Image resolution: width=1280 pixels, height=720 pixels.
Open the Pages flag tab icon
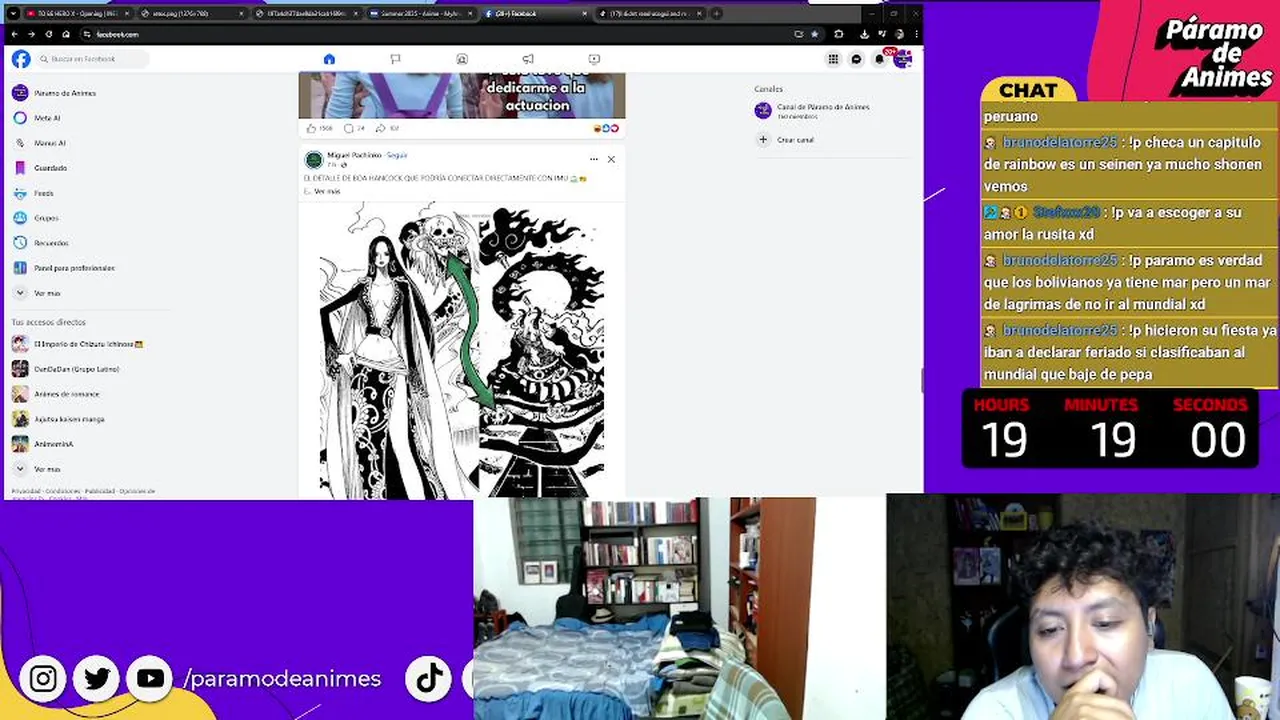[395, 59]
